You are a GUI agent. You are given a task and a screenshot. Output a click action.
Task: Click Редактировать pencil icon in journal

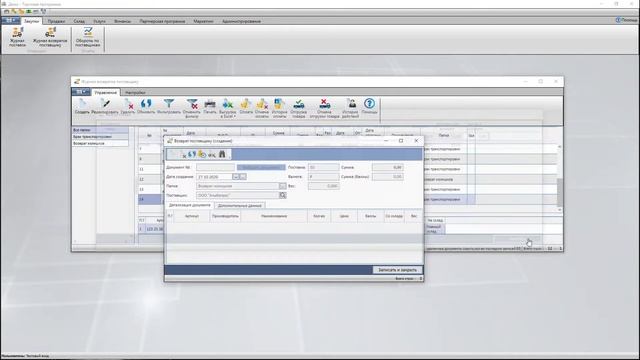coord(105,107)
